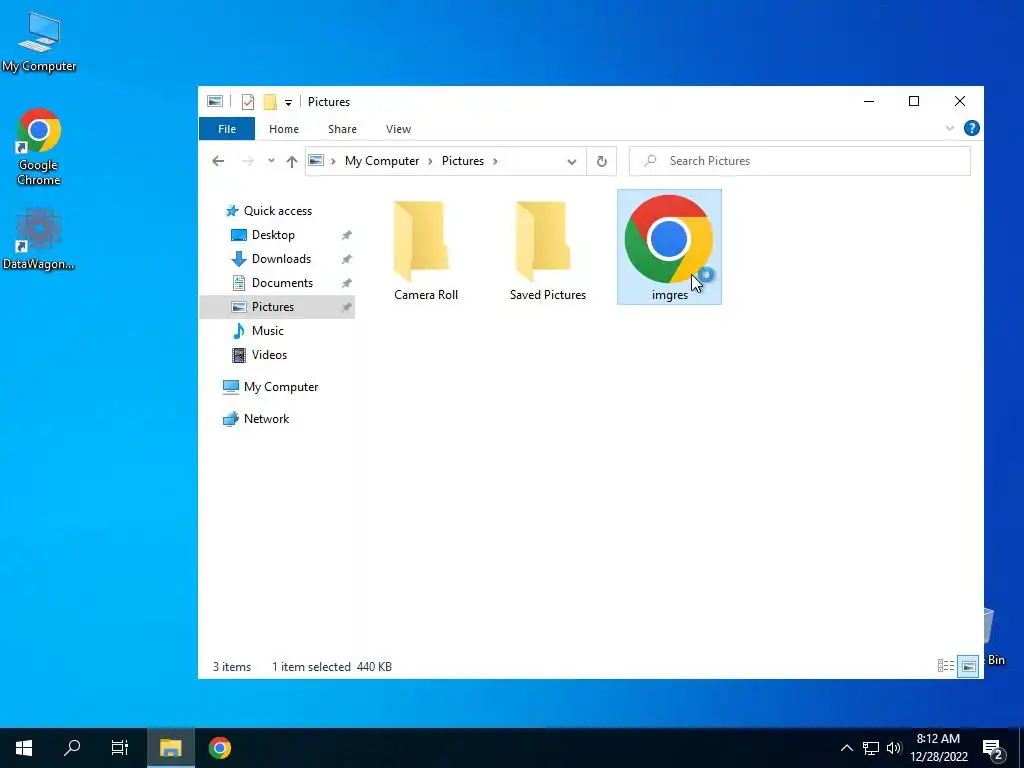
Task: Minimize the Pictures window
Action: click(869, 101)
